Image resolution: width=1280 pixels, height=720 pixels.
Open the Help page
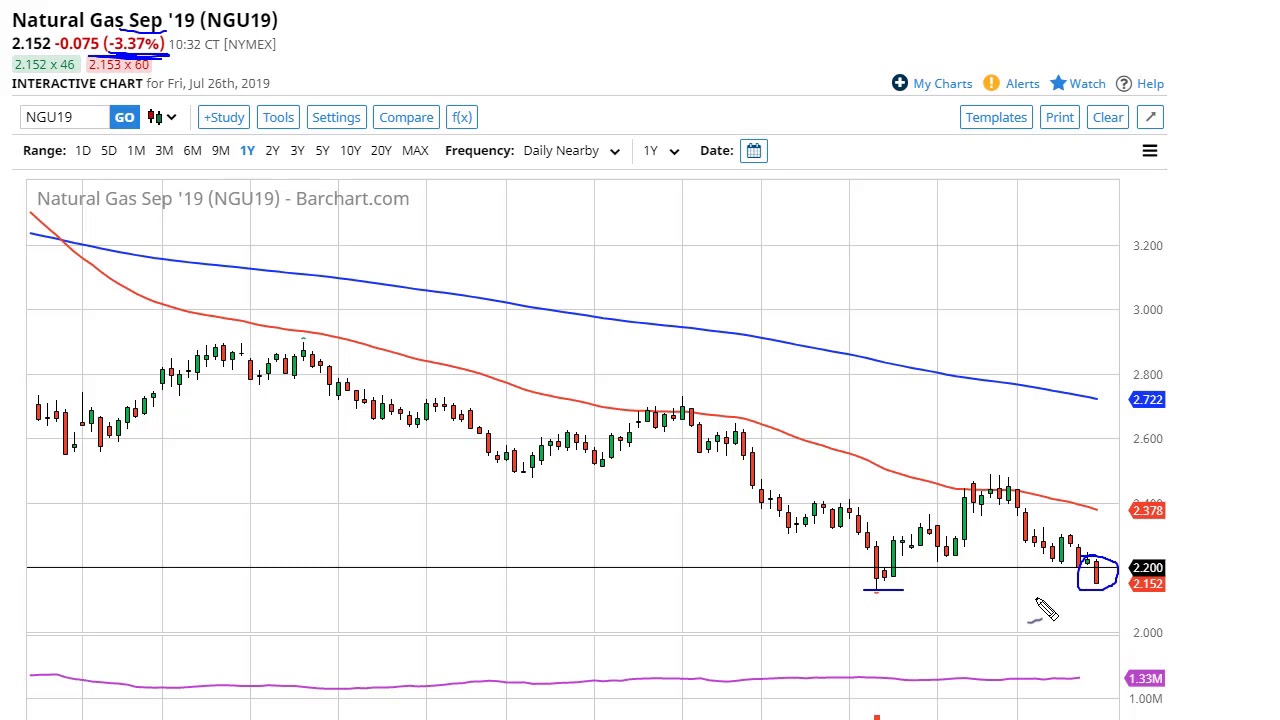[1150, 84]
